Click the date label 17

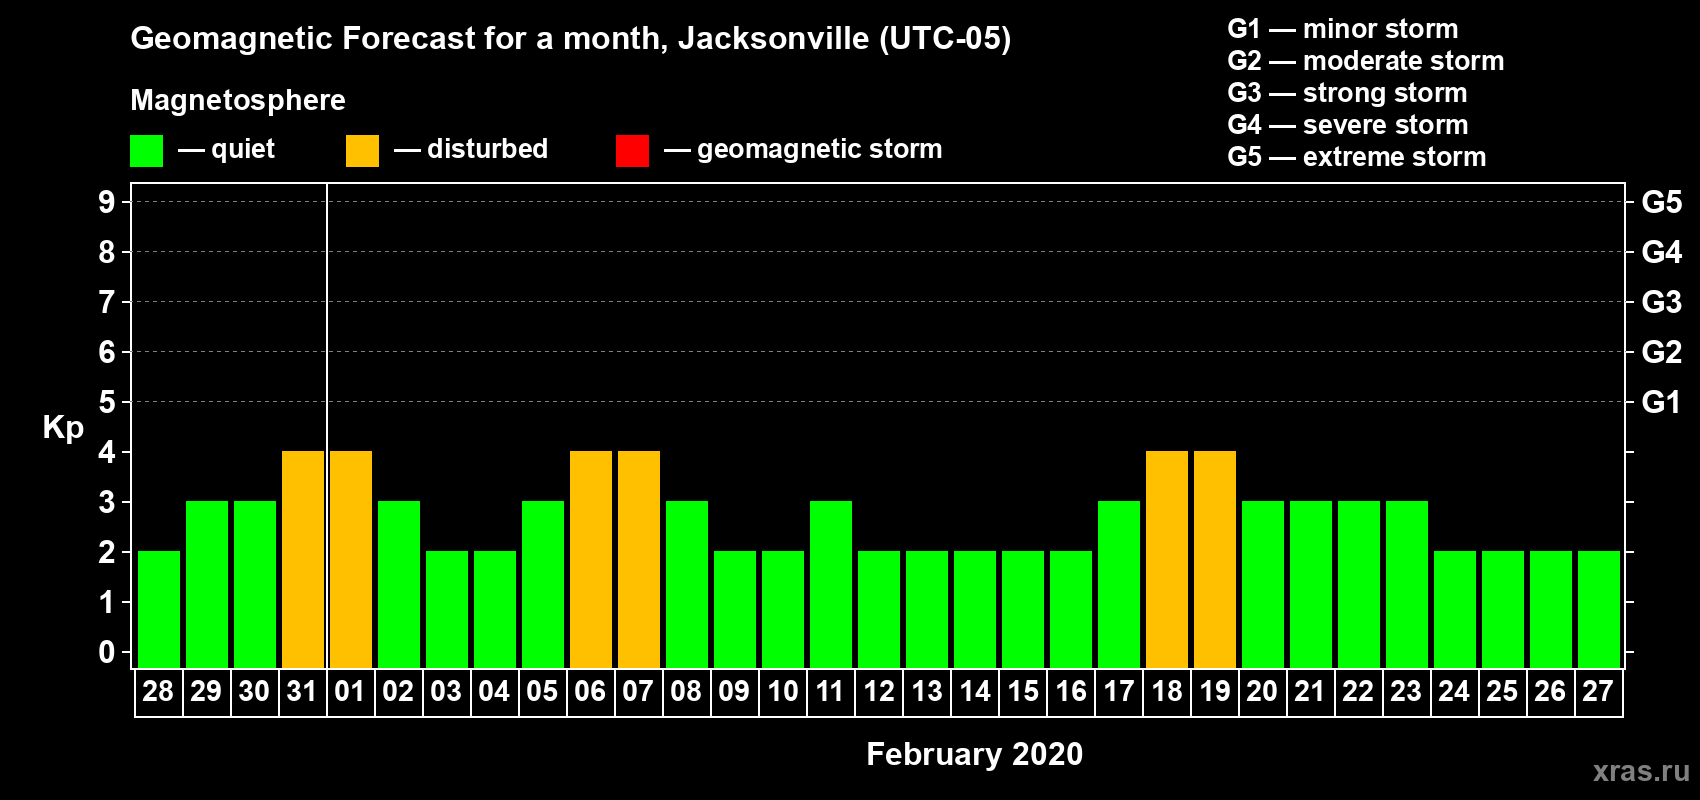click(x=1119, y=691)
